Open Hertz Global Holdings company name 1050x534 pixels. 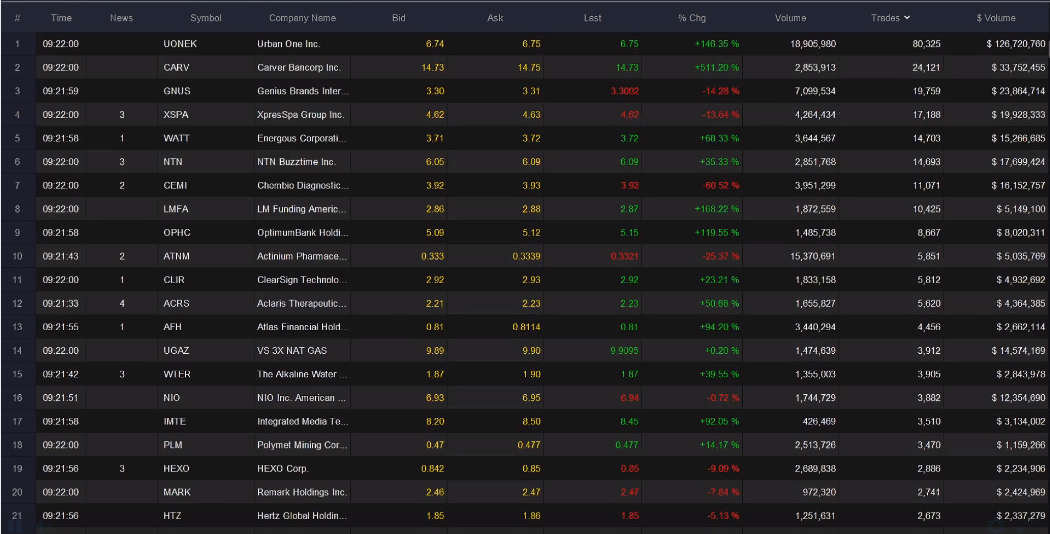[x=302, y=515]
